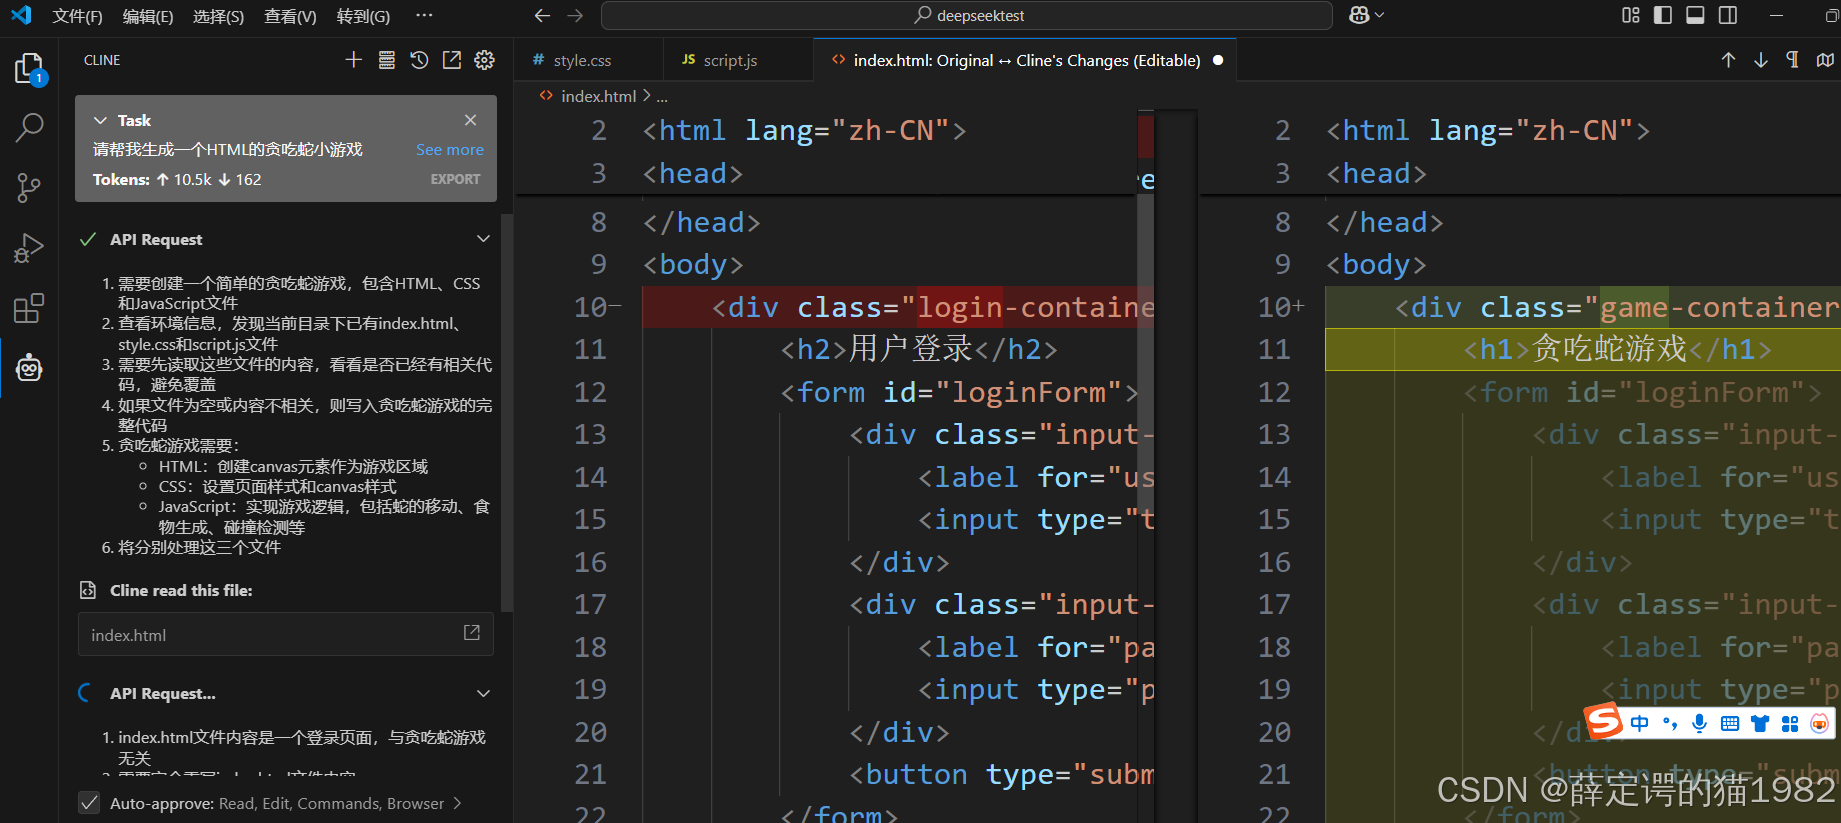The width and height of the screenshot is (1841, 823).
Task: Open Sogou skin shirt icon
Action: (1760, 723)
